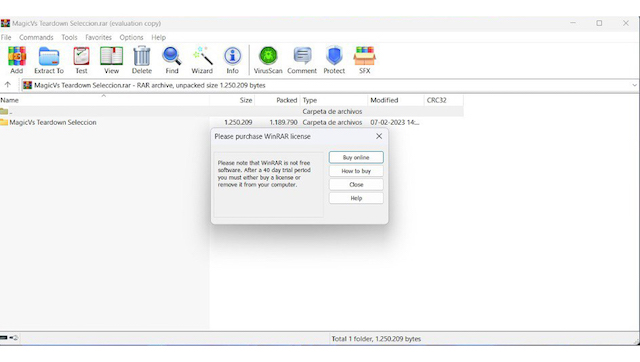Click the How to buy button

coord(356,171)
